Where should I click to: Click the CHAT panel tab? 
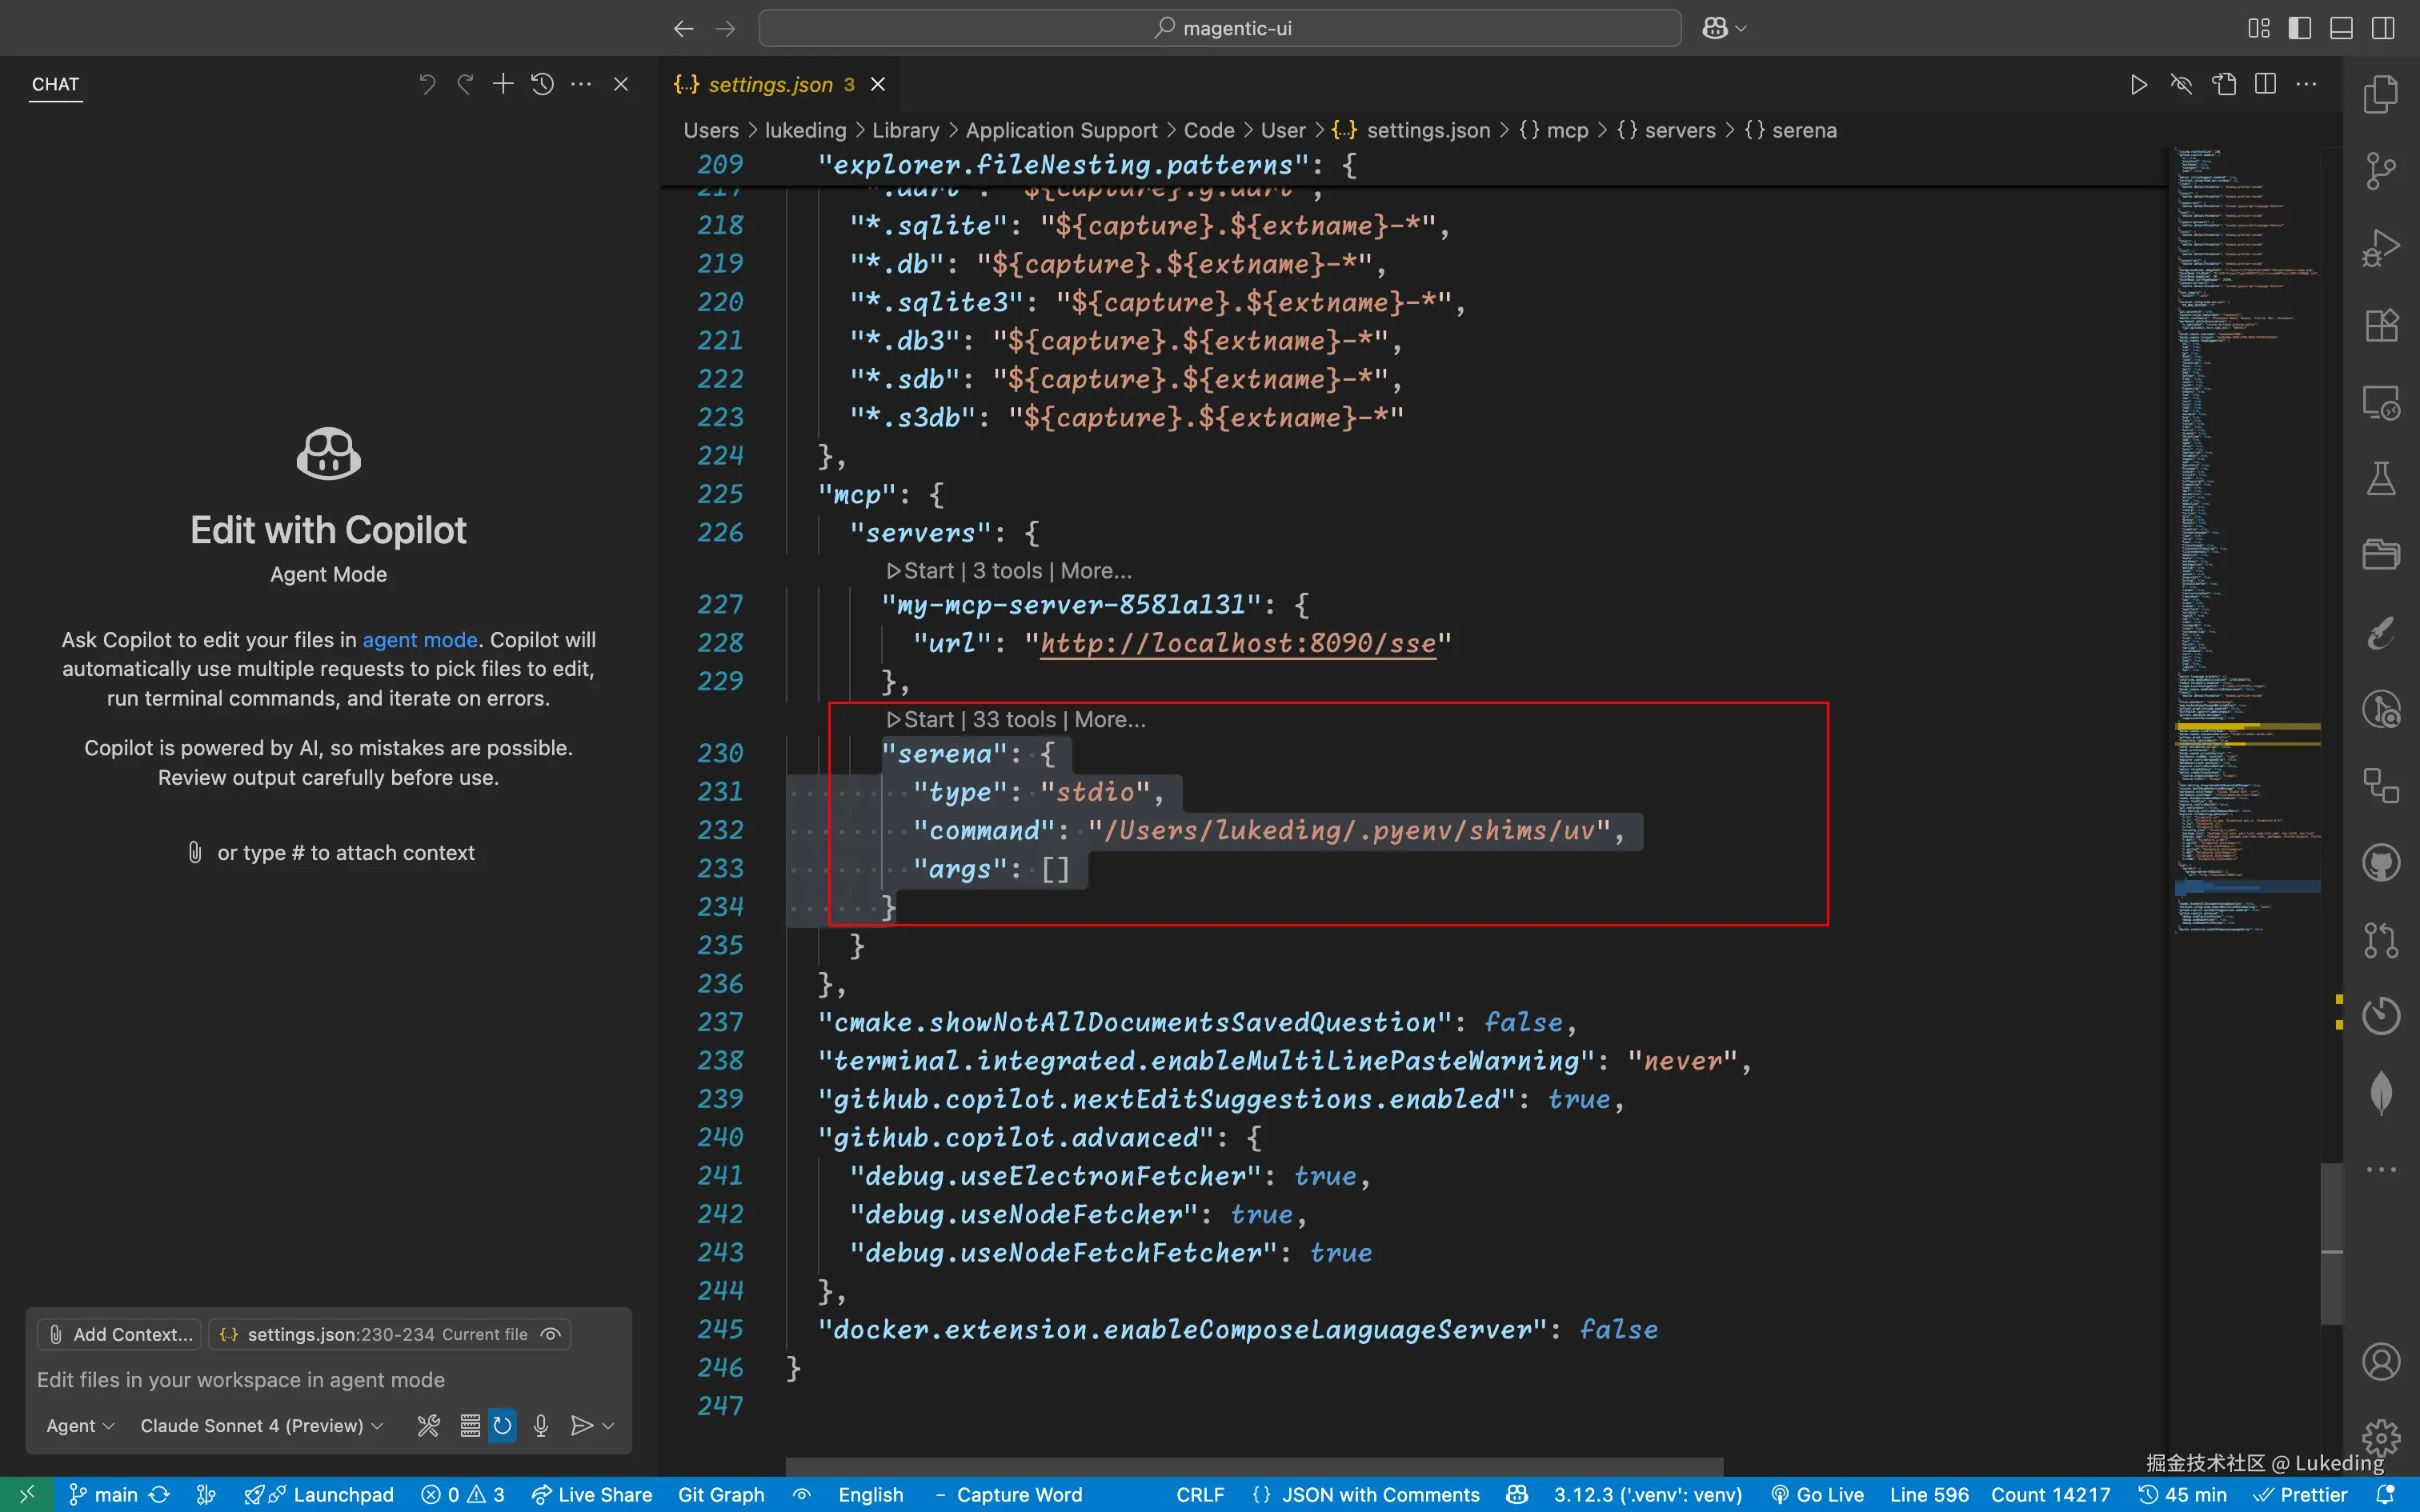[x=55, y=84]
